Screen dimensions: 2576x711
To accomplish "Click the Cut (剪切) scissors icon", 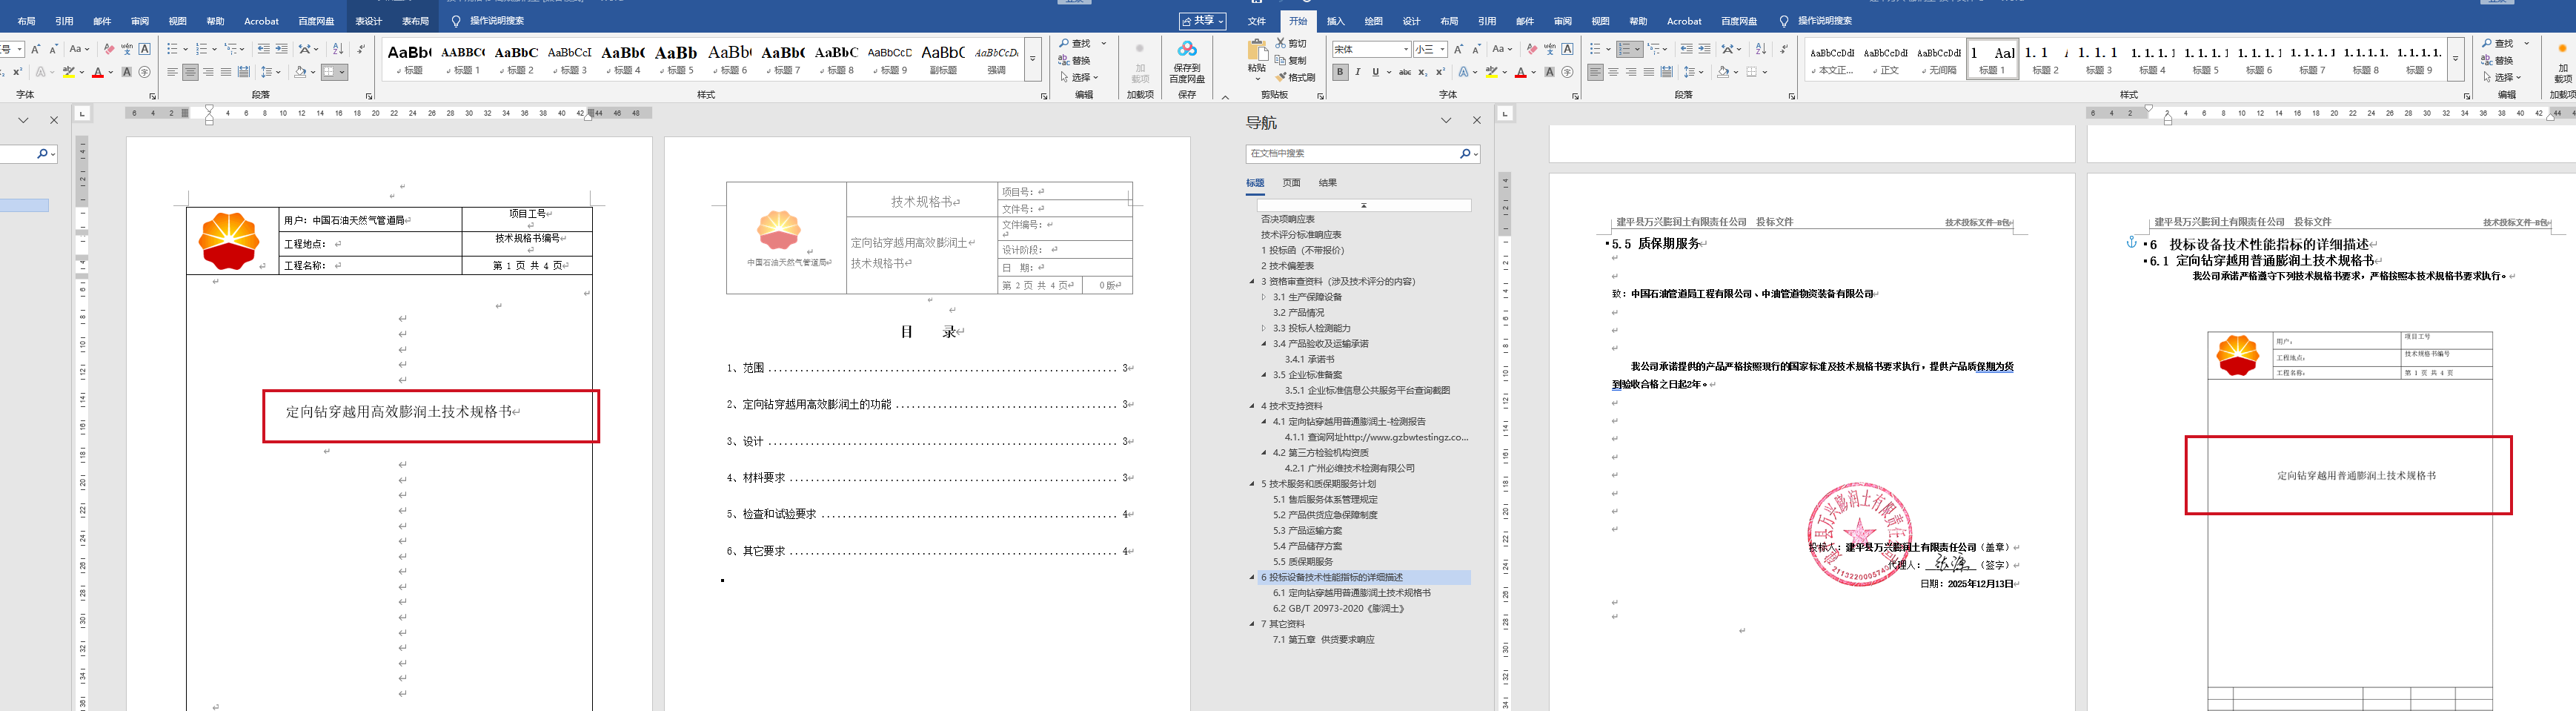I will tap(1281, 44).
